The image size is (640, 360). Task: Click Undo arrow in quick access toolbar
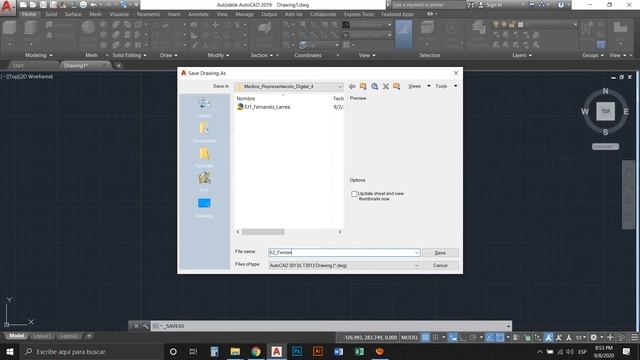[93, 5]
